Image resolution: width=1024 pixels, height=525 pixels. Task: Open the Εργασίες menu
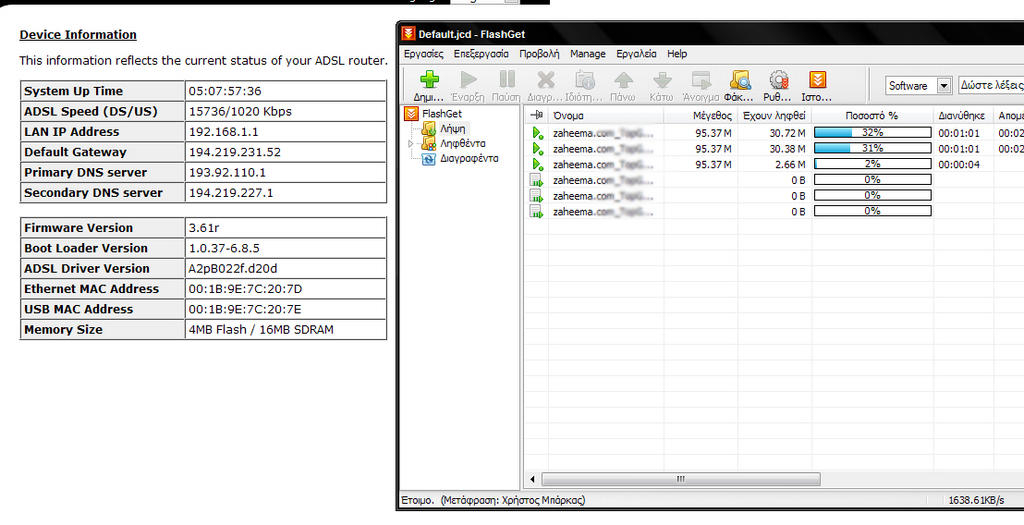(423, 54)
